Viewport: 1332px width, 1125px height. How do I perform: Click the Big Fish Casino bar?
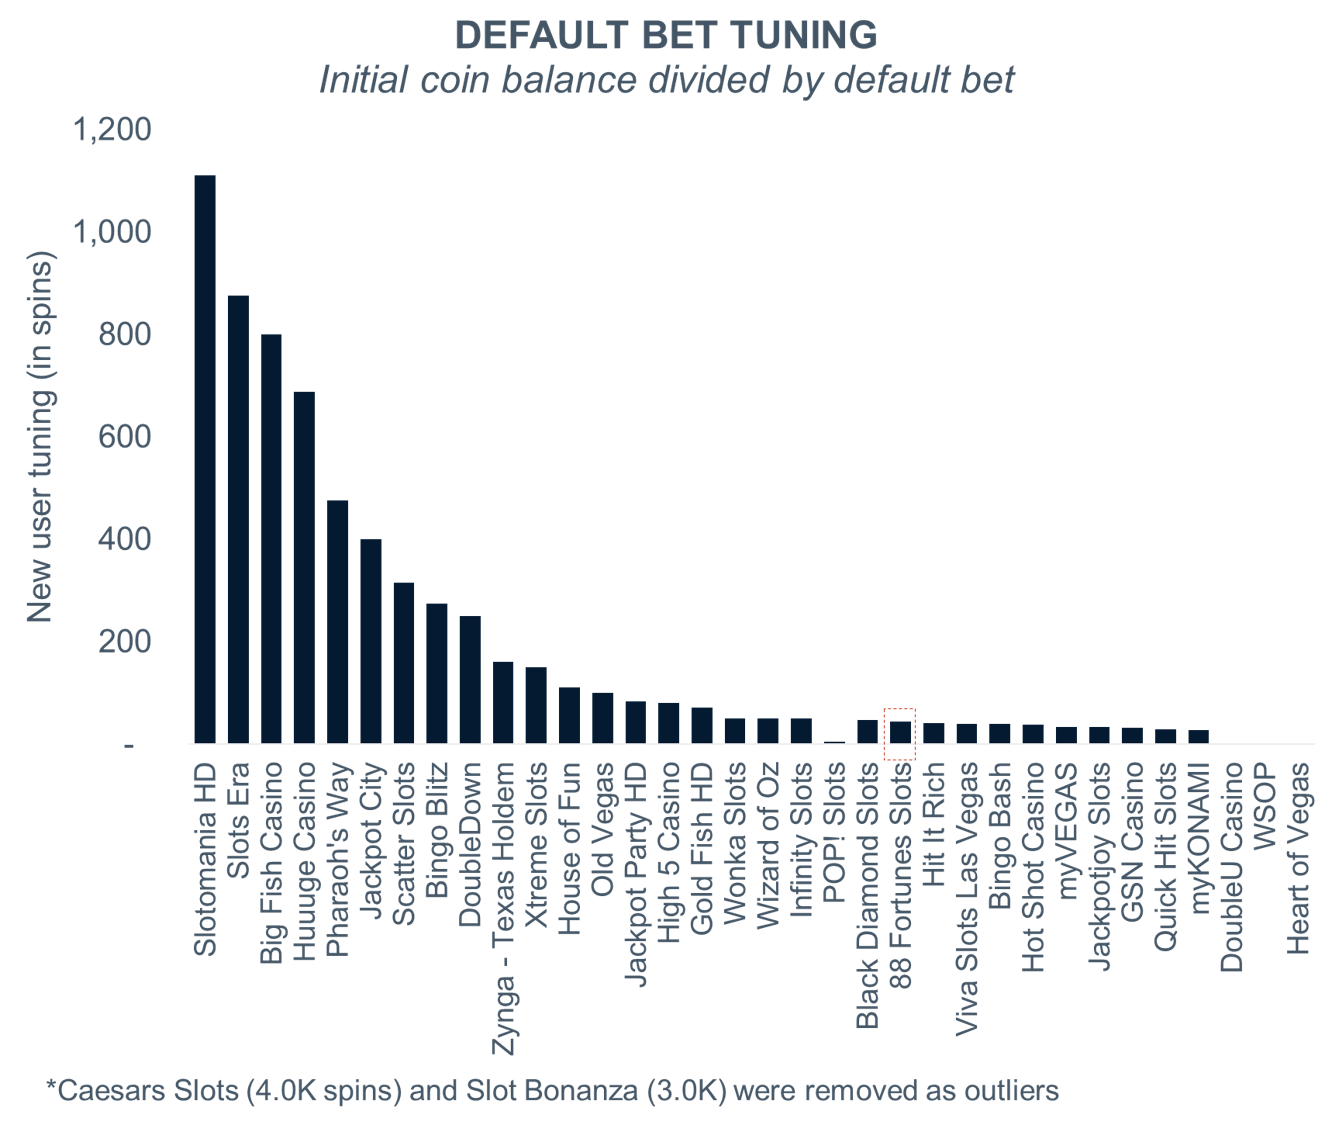point(271,540)
